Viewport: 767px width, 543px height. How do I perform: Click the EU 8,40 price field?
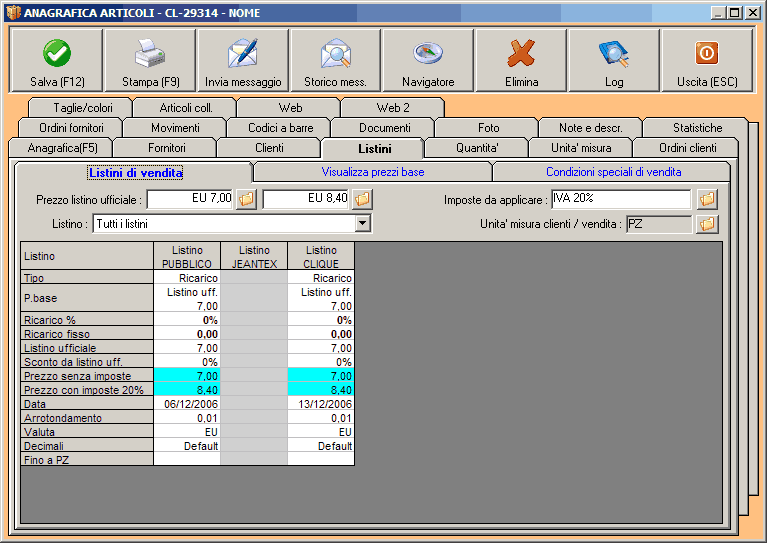306,199
